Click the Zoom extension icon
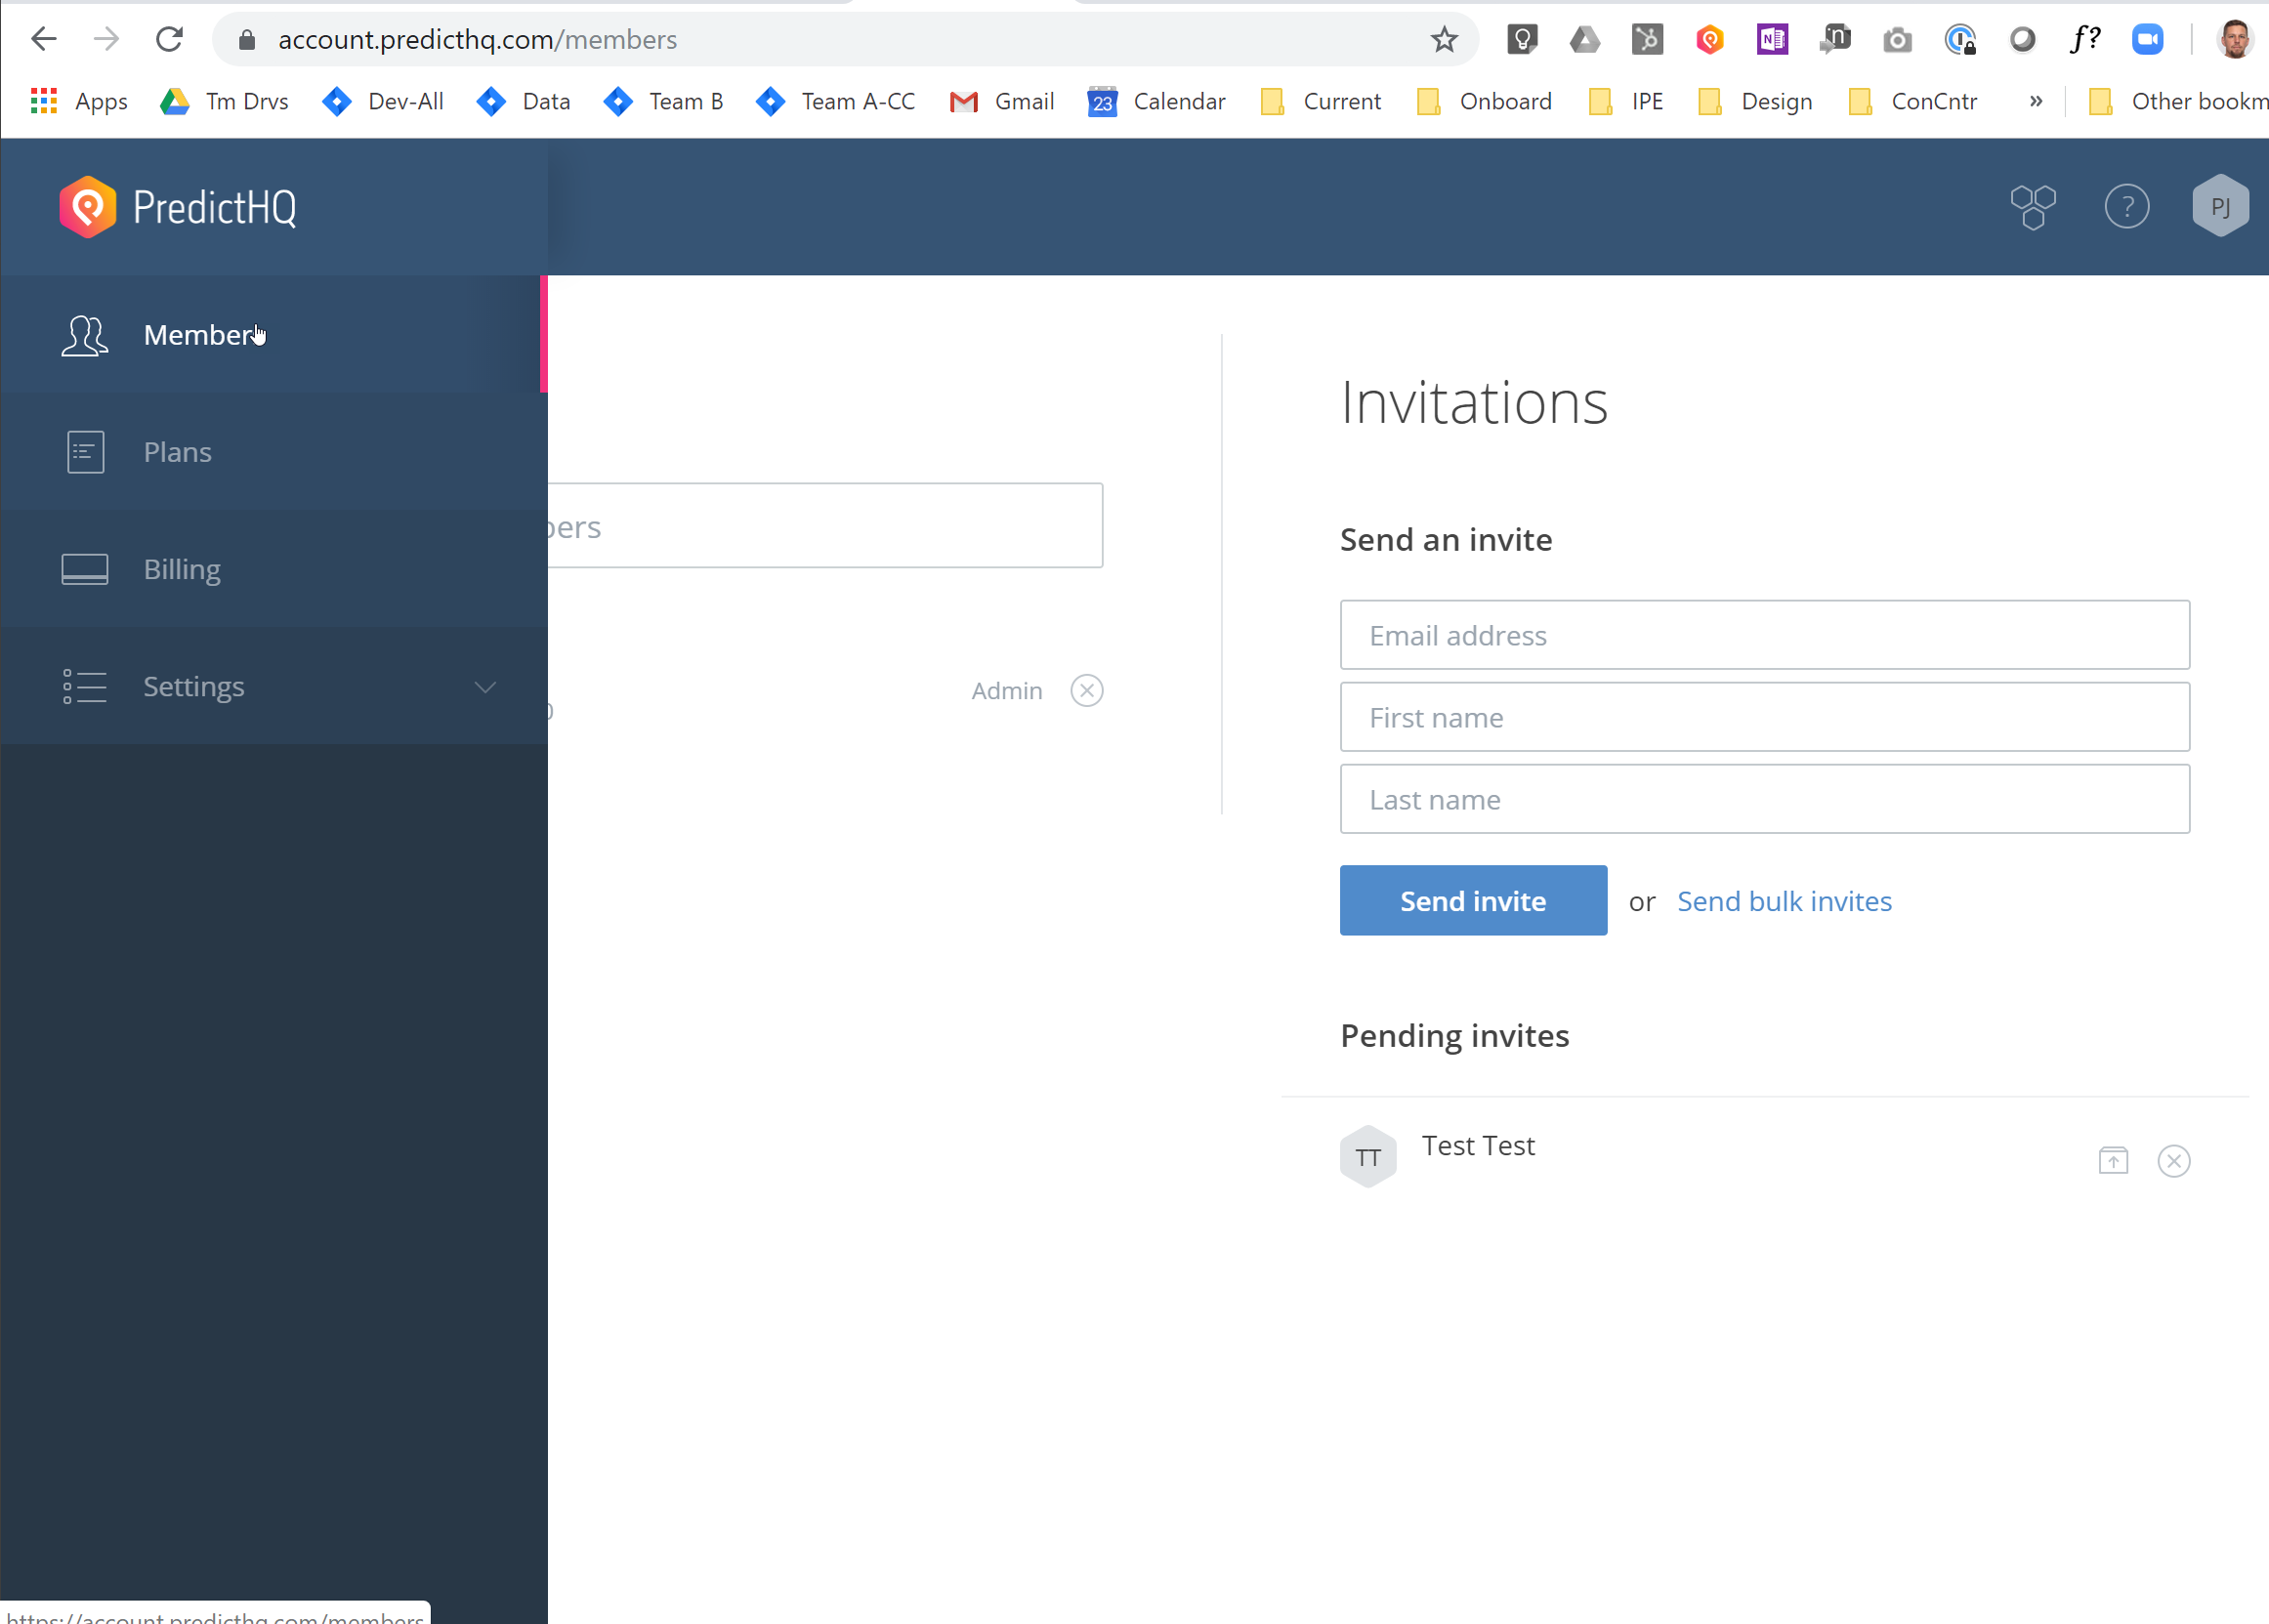 [x=2147, y=40]
